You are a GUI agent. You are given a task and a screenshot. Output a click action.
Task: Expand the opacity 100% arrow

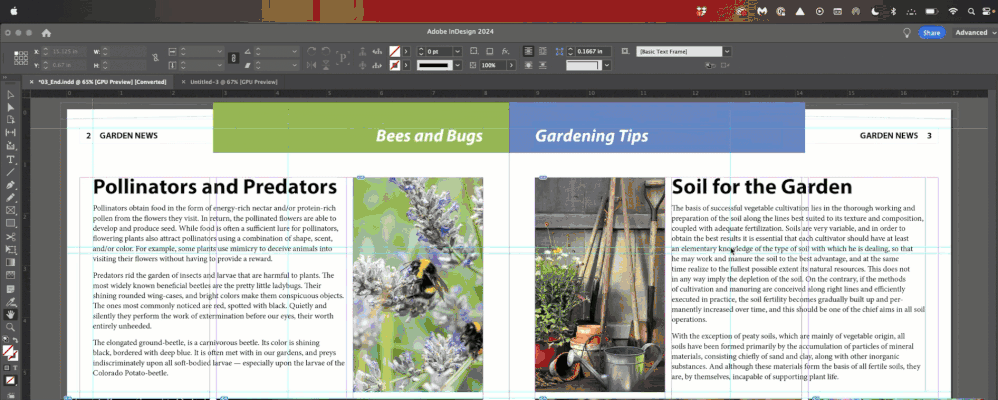pyautogui.click(x=510, y=65)
